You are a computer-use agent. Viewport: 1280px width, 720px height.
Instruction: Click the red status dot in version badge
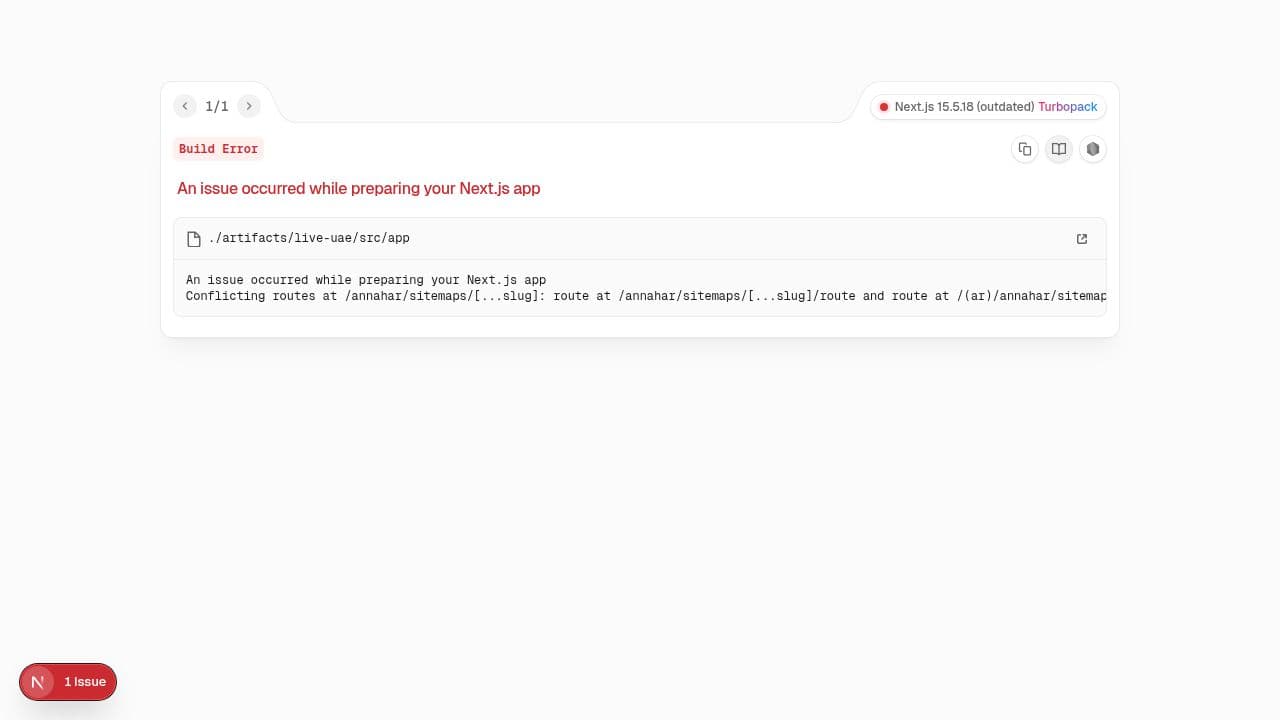click(884, 107)
